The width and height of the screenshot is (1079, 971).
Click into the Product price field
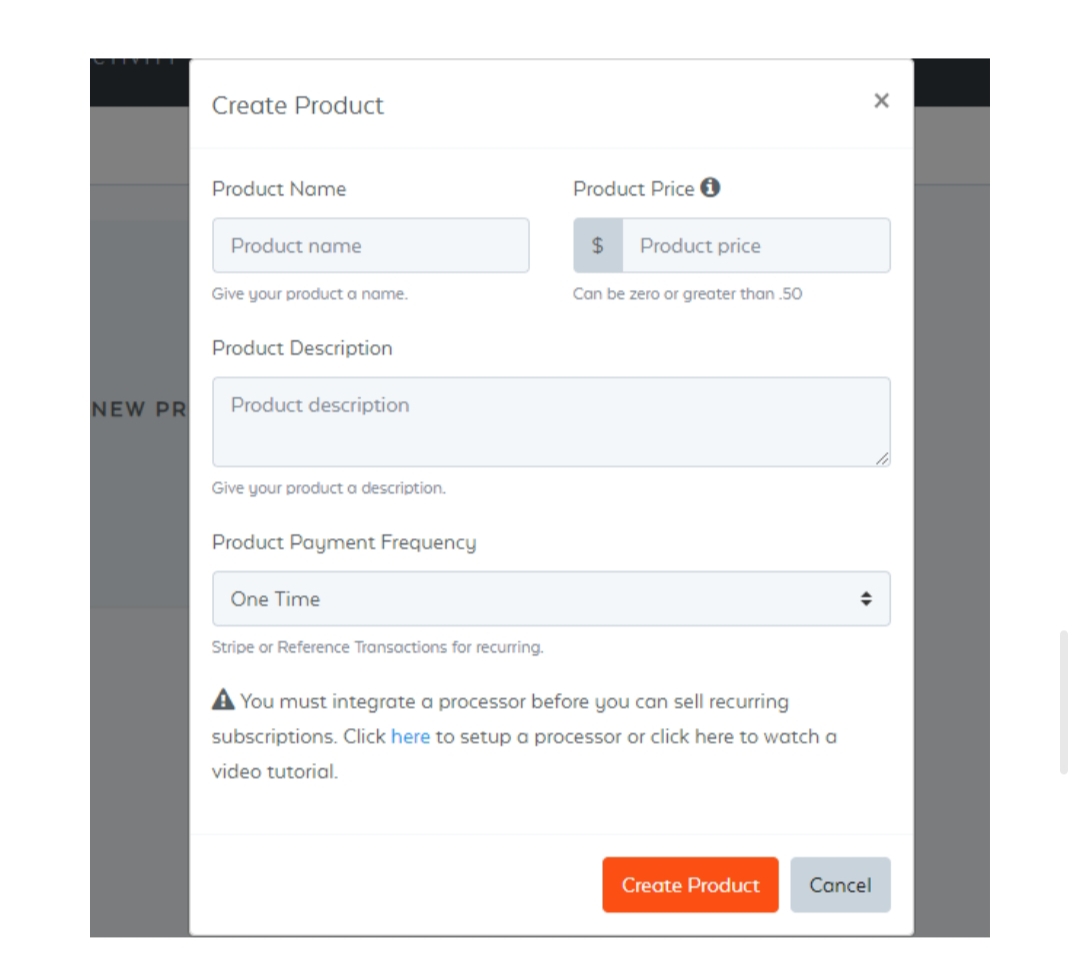[755, 245]
